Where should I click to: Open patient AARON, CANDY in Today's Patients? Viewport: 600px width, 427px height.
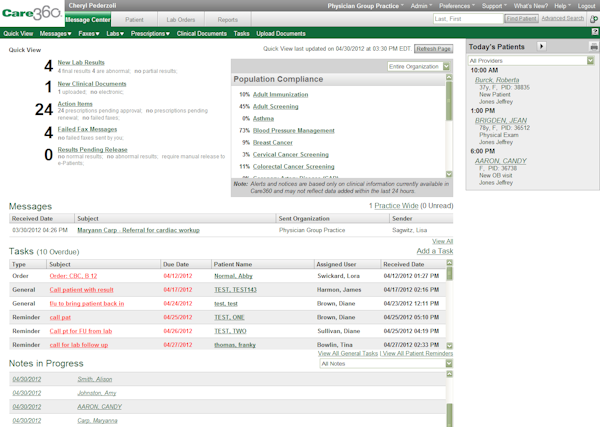[x=501, y=161]
